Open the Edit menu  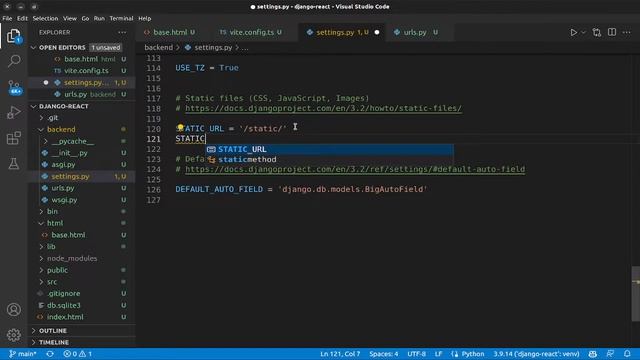(x=22, y=18)
